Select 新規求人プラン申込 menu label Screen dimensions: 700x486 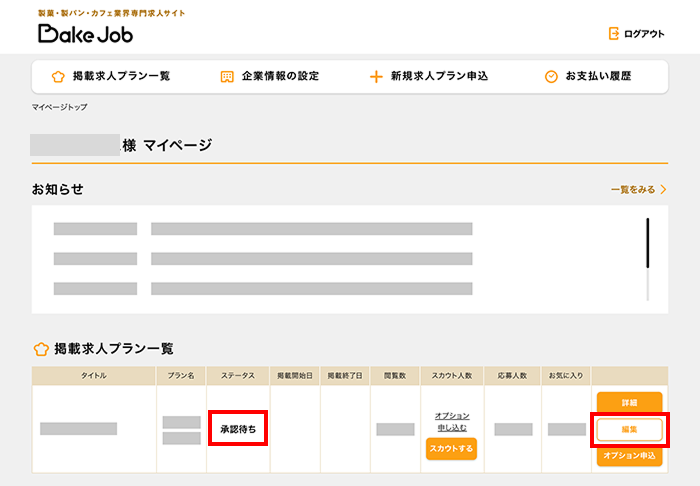(439, 76)
